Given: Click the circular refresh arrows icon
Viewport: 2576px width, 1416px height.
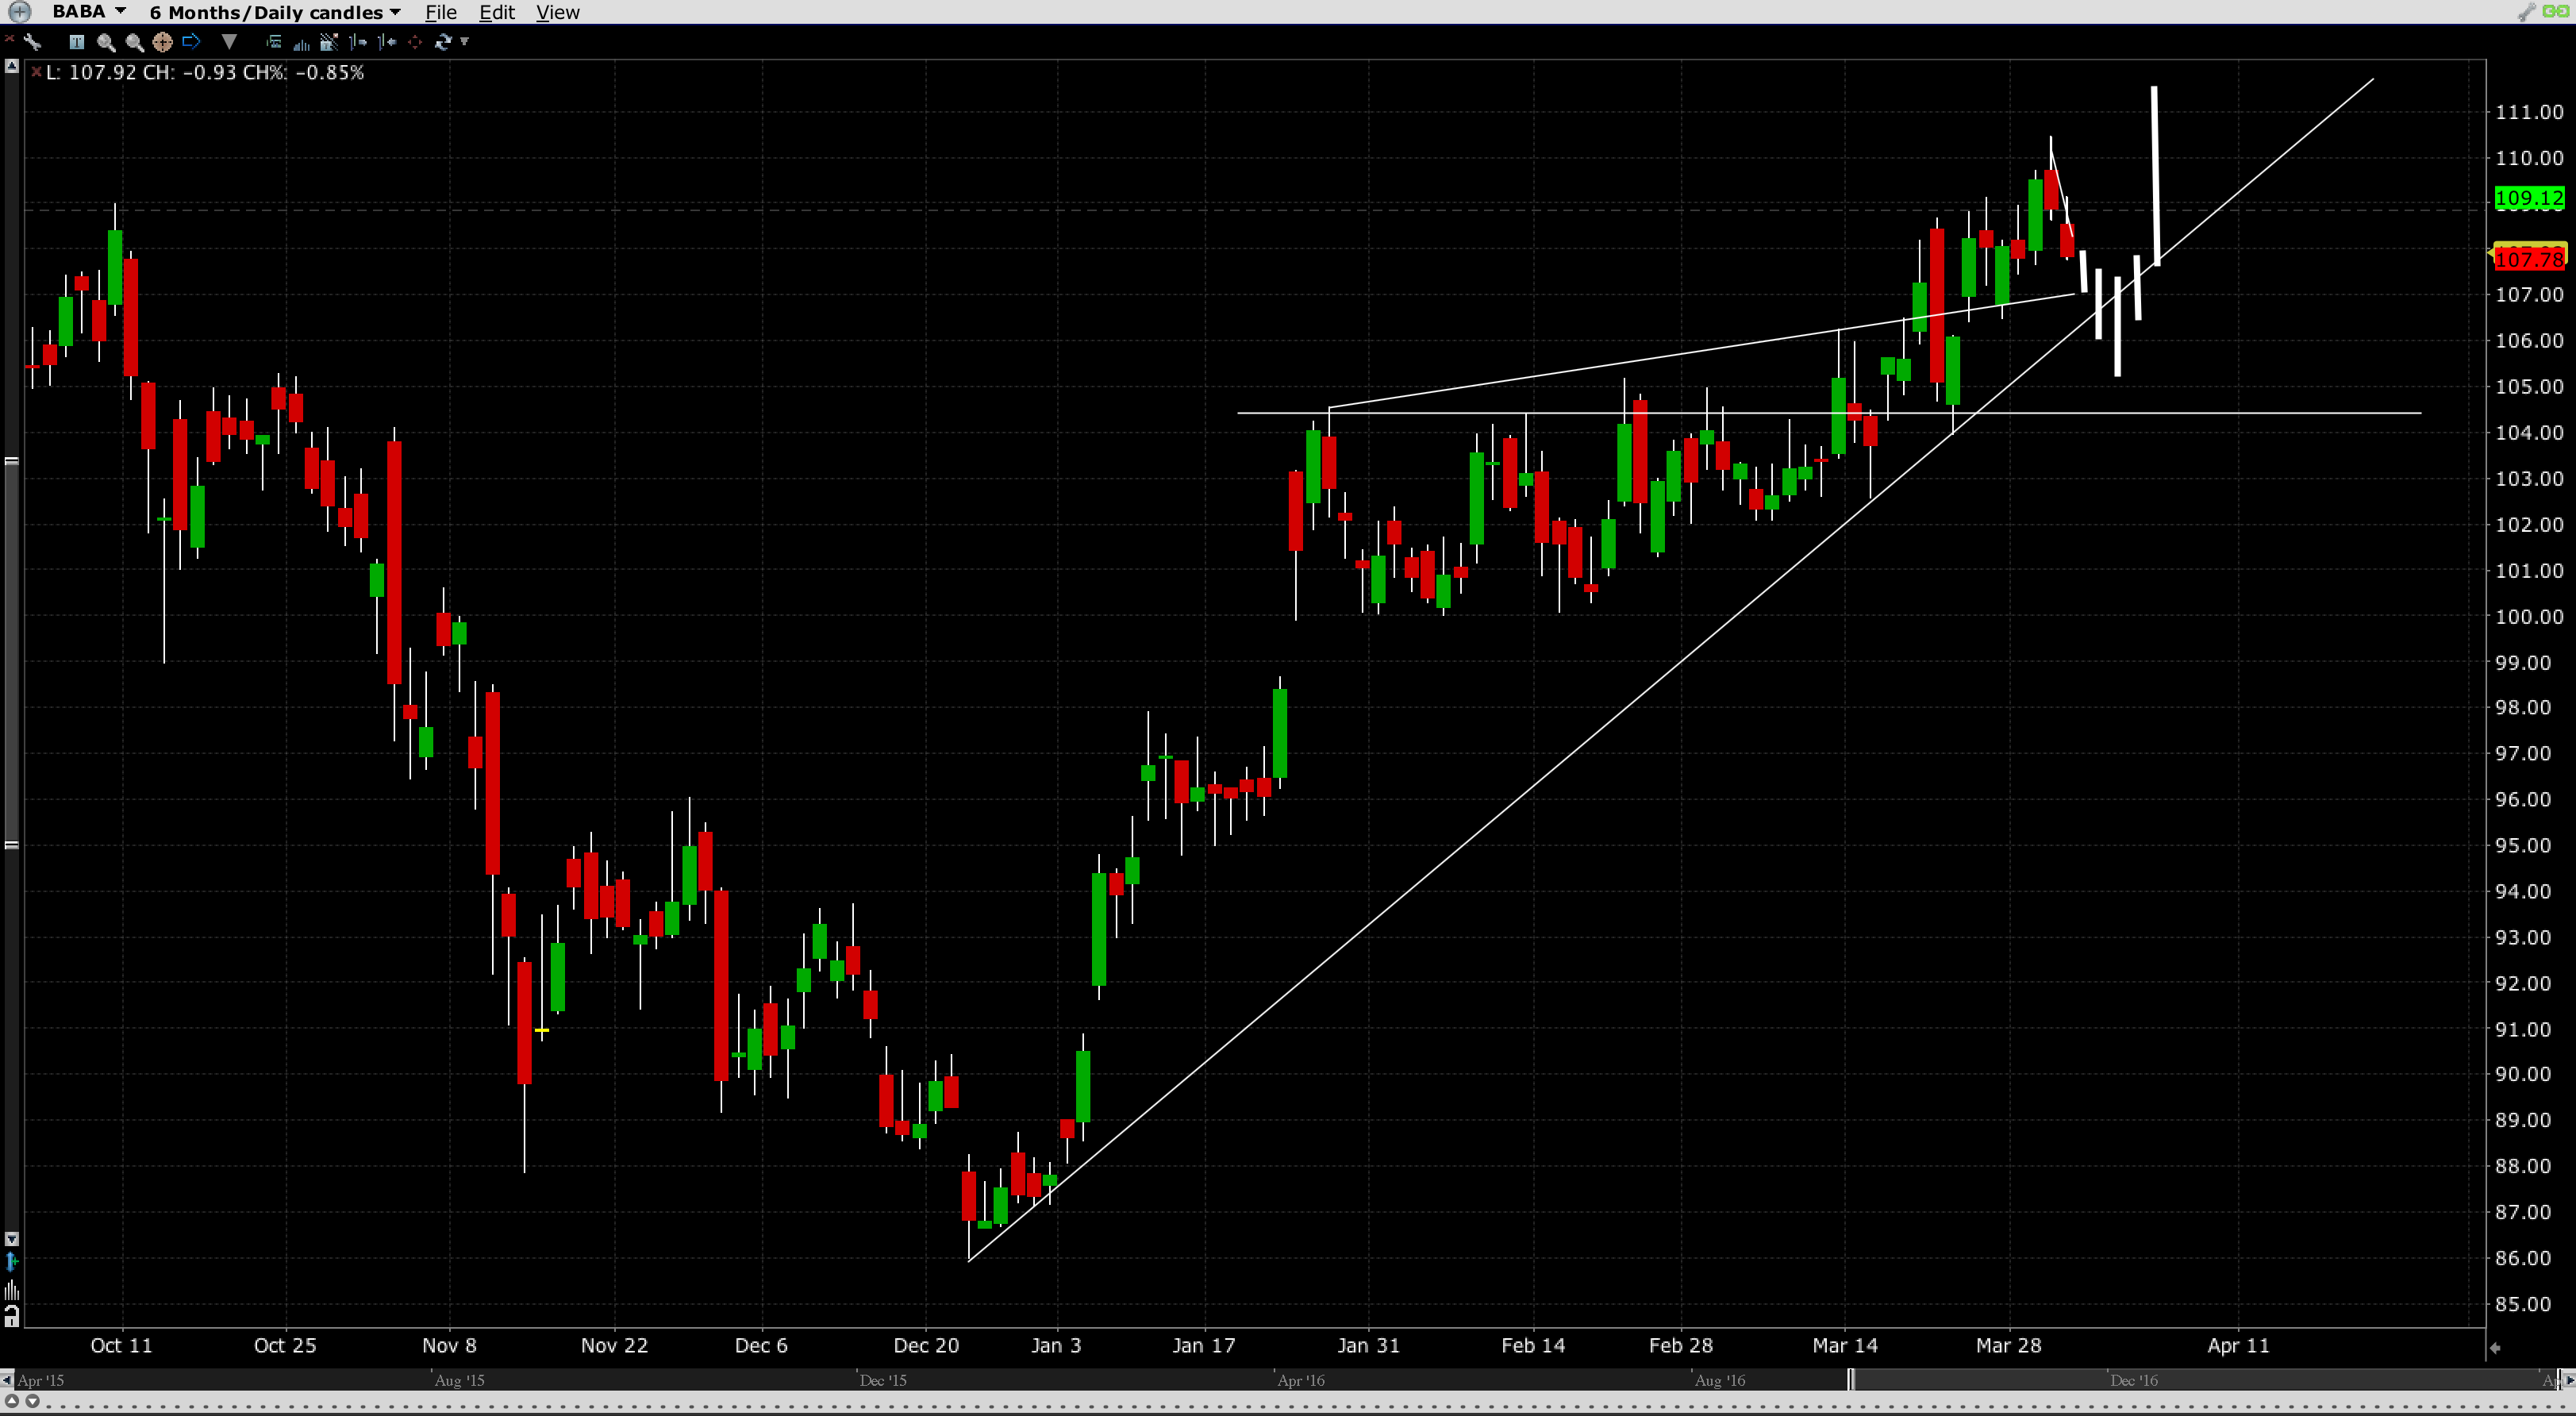Looking at the screenshot, I should pos(443,42).
